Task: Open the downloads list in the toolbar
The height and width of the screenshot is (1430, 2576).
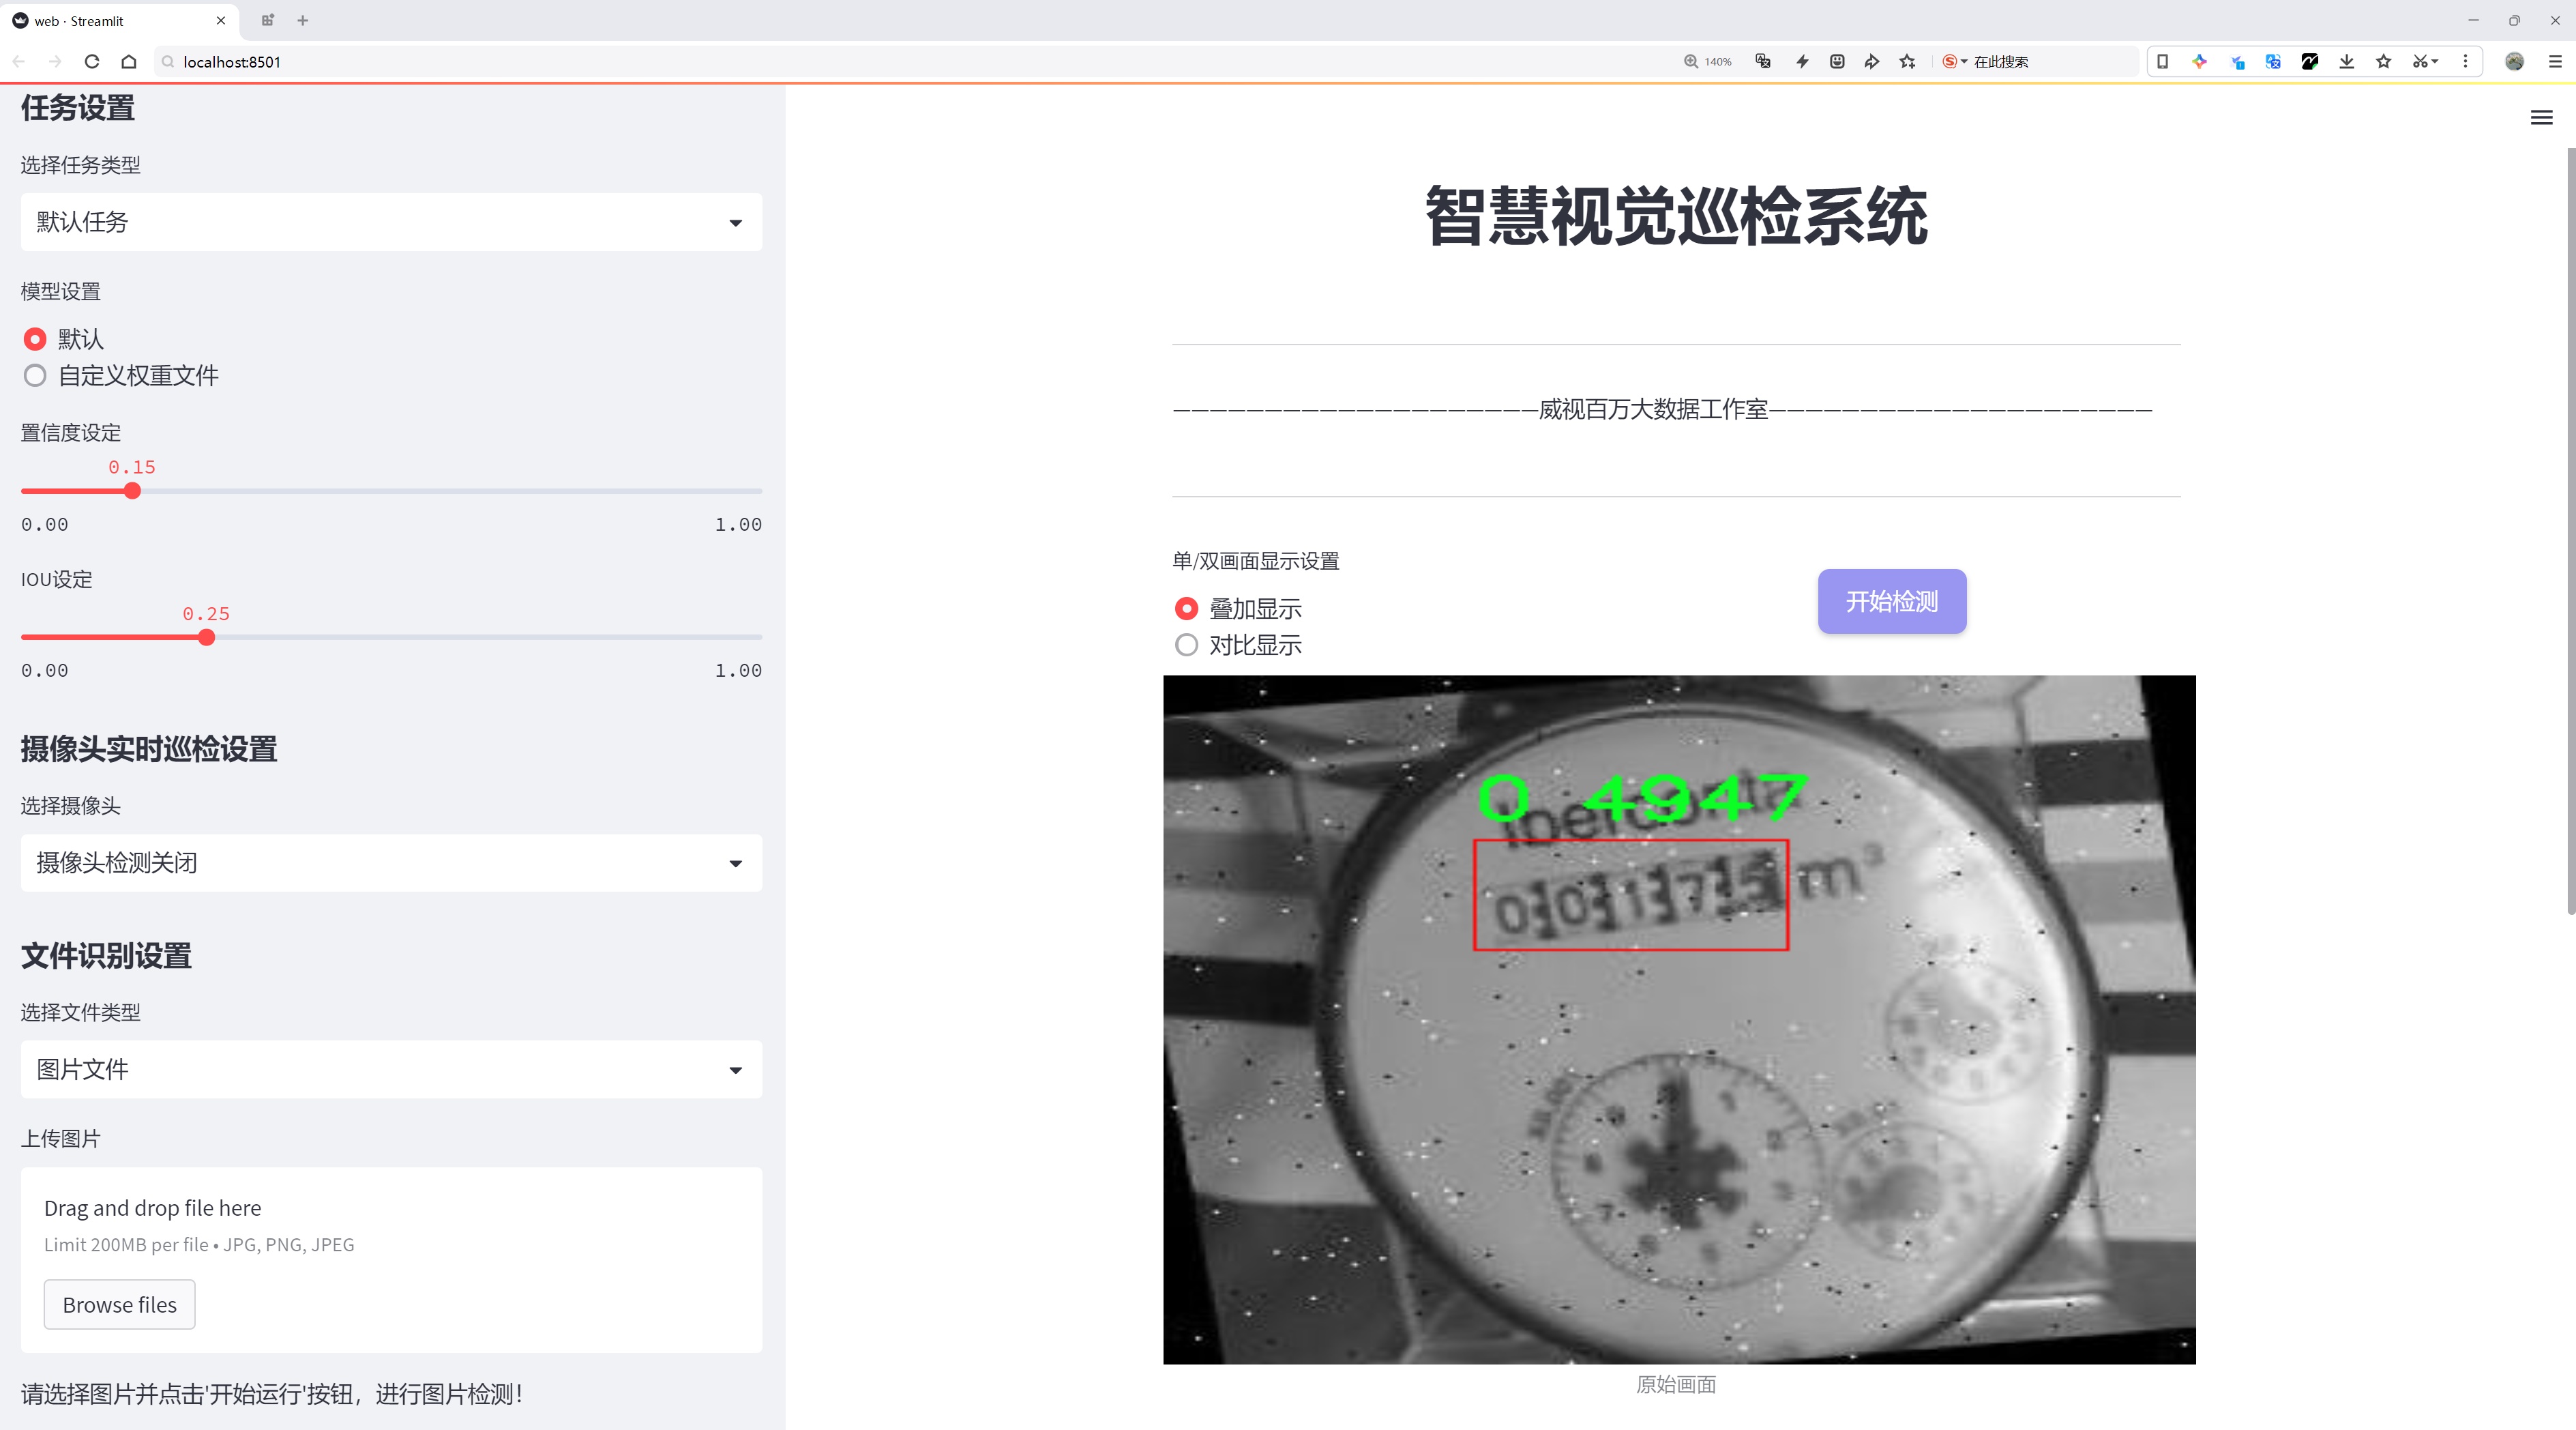Action: tap(2346, 61)
